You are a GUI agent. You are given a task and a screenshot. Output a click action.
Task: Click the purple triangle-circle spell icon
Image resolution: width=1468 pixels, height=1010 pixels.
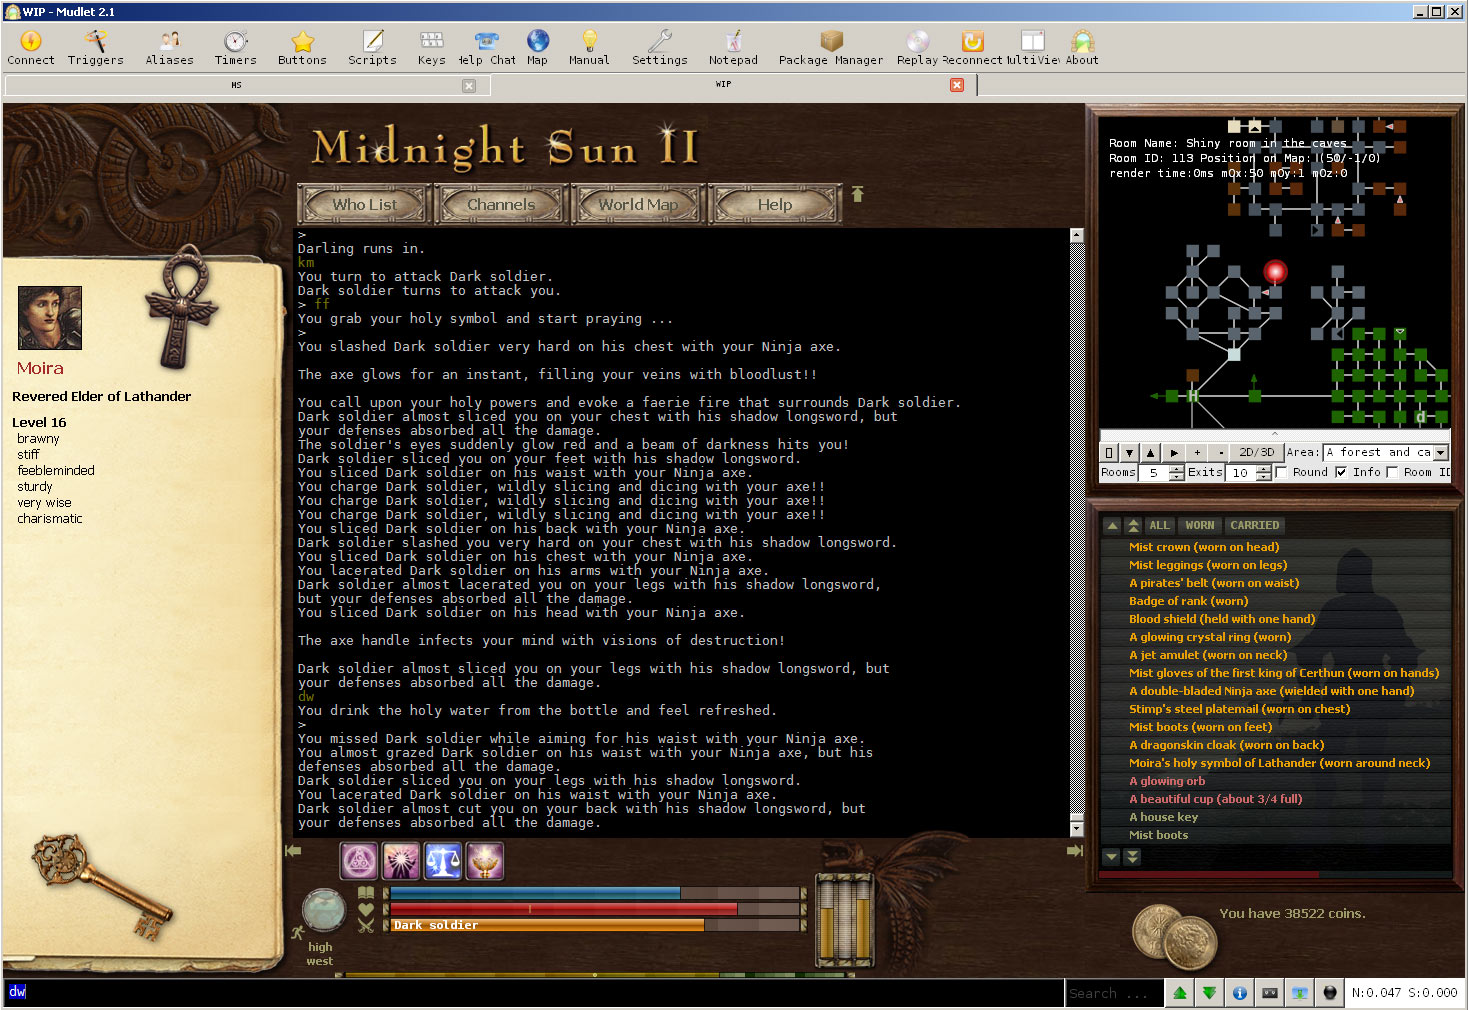coord(359,861)
